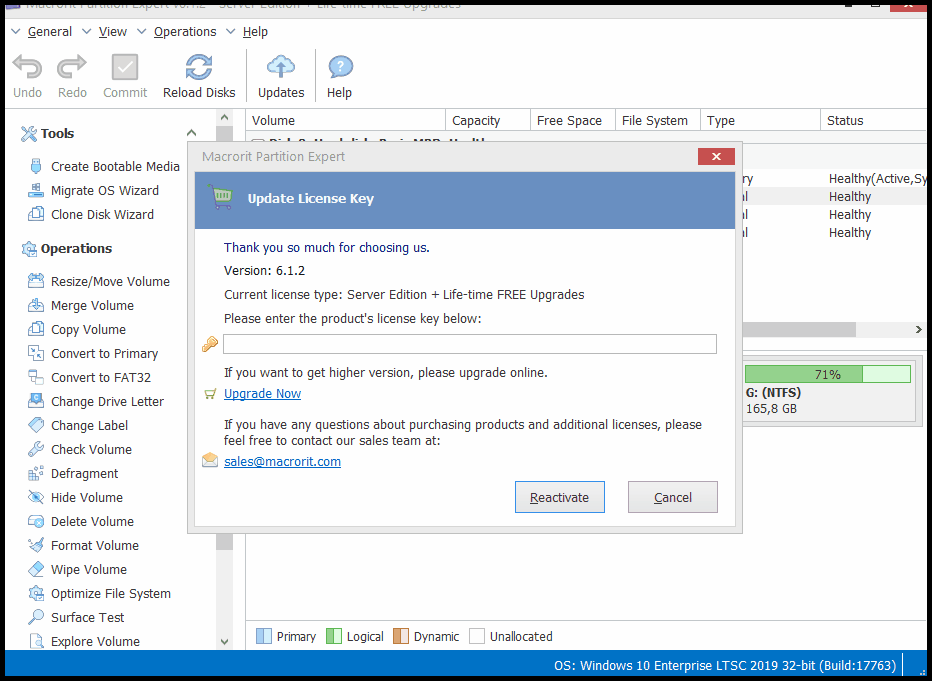Sort by the Capacity column header

(x=487, y=120)
